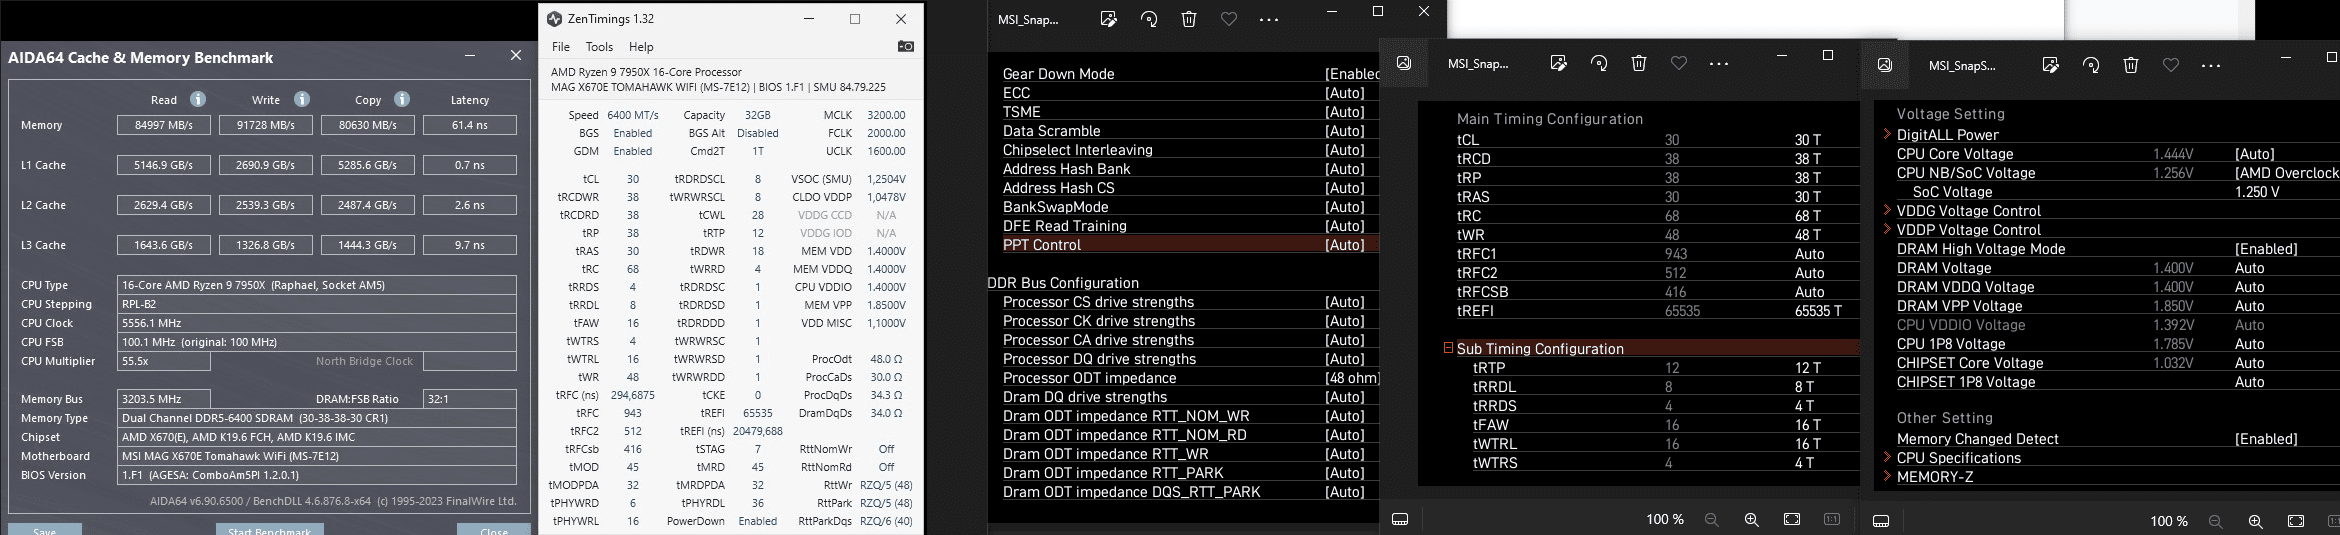
Task: Toggle the filmstrip in the Main Timing Configuration Photos window
Action: click(1400, 520)
